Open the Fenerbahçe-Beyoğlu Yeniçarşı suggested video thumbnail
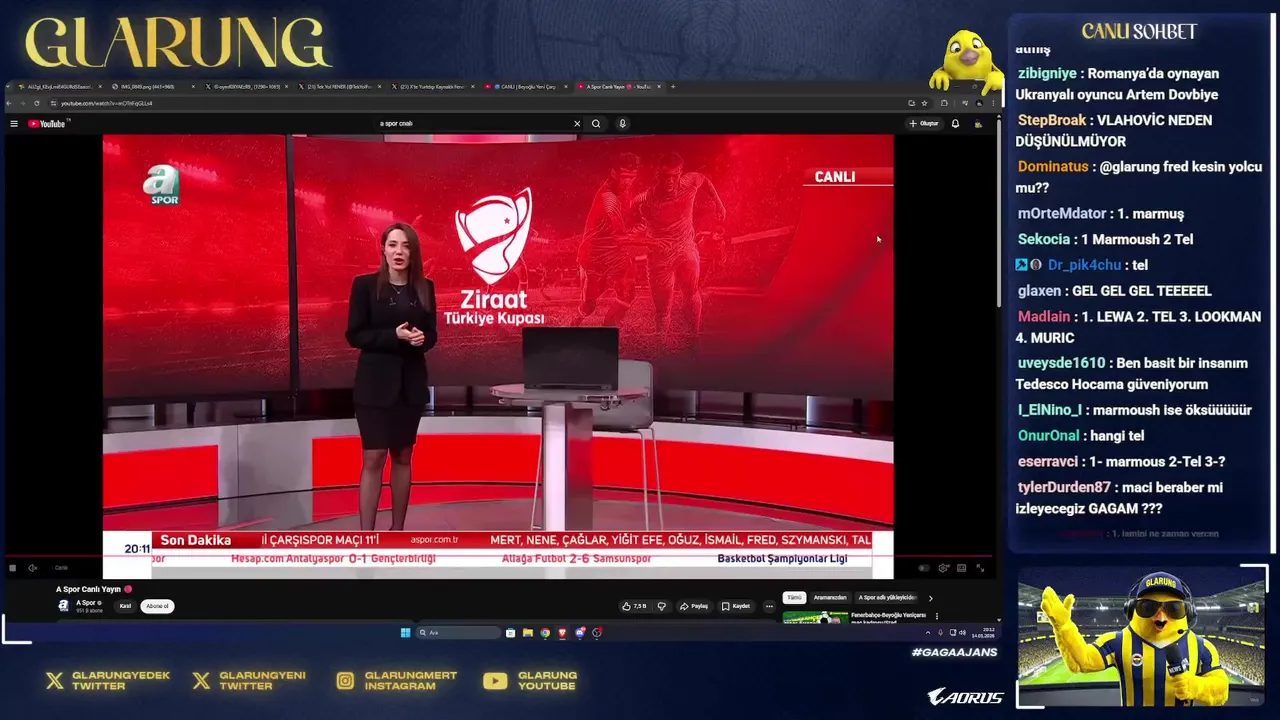 pyautogui.click(x=815, y=618)
